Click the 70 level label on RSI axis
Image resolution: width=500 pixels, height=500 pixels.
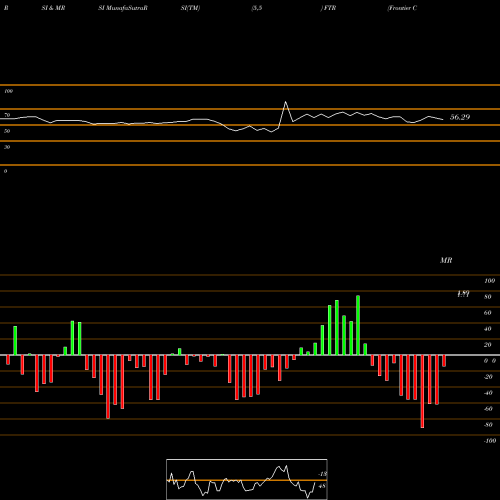pos(7,115)
